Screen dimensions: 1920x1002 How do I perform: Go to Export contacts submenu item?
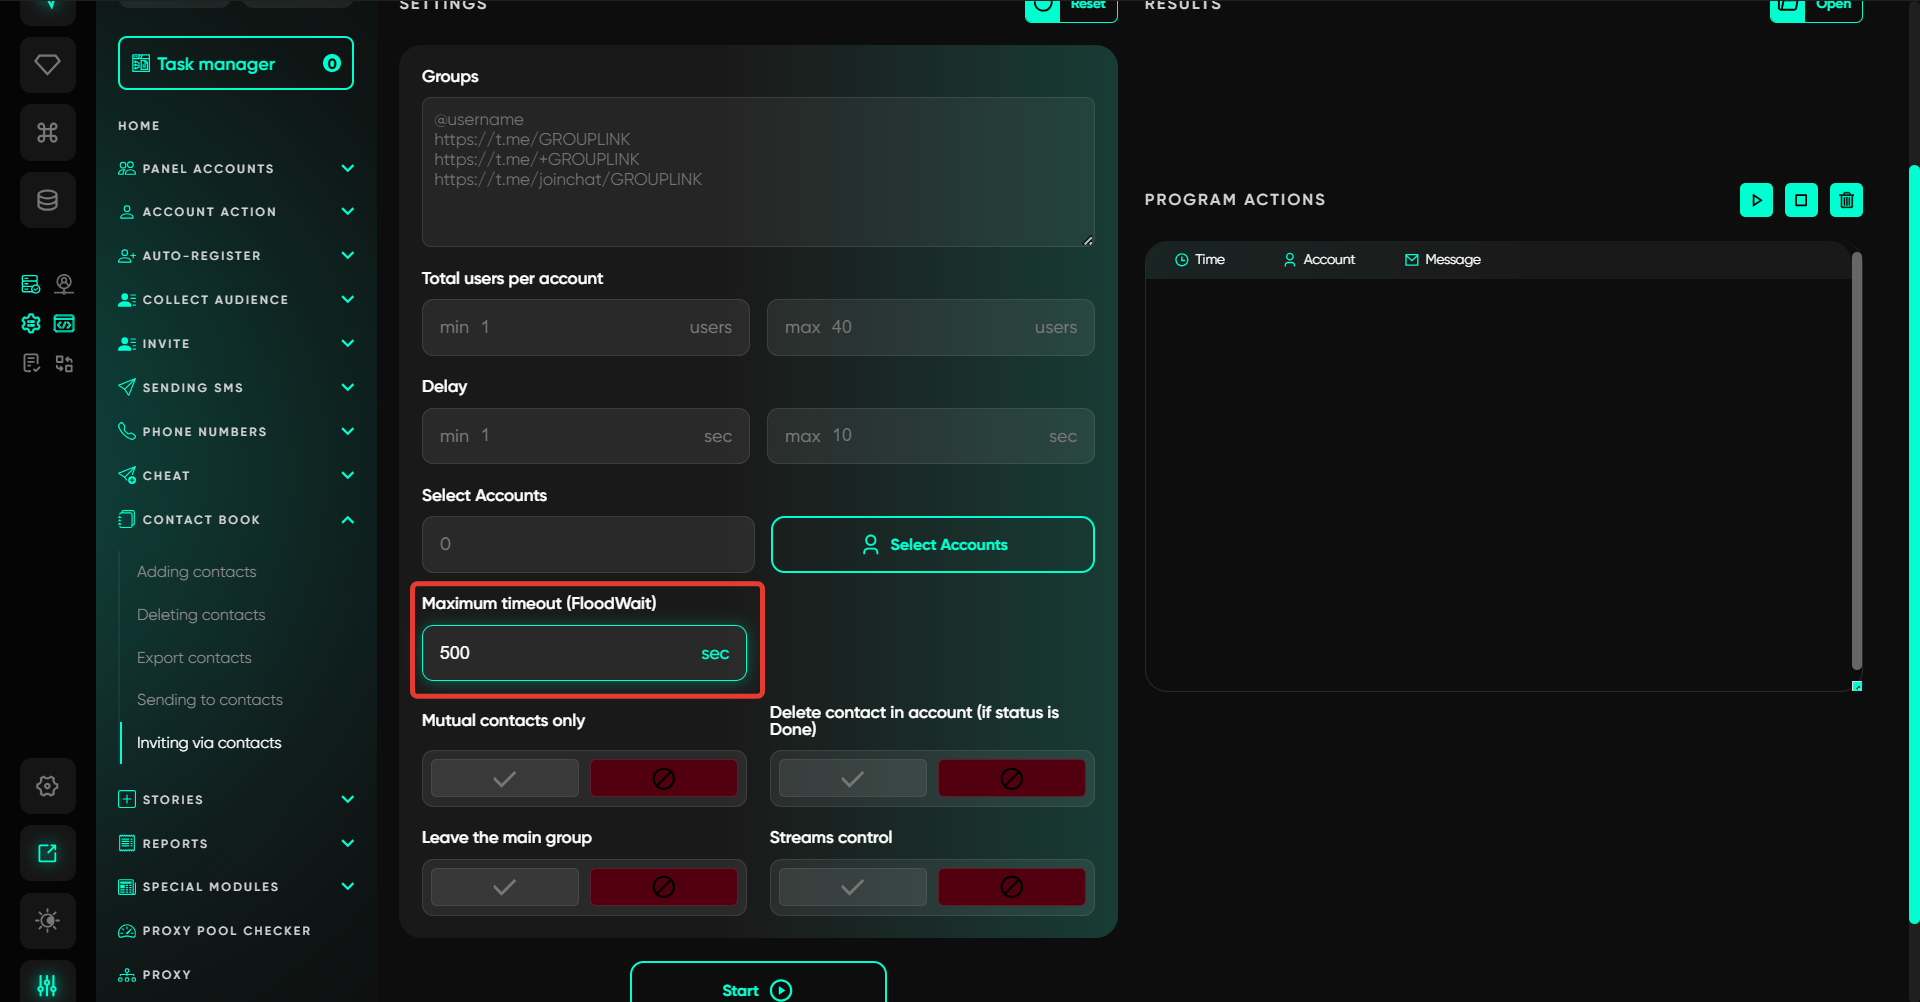[x=194, y=658]
